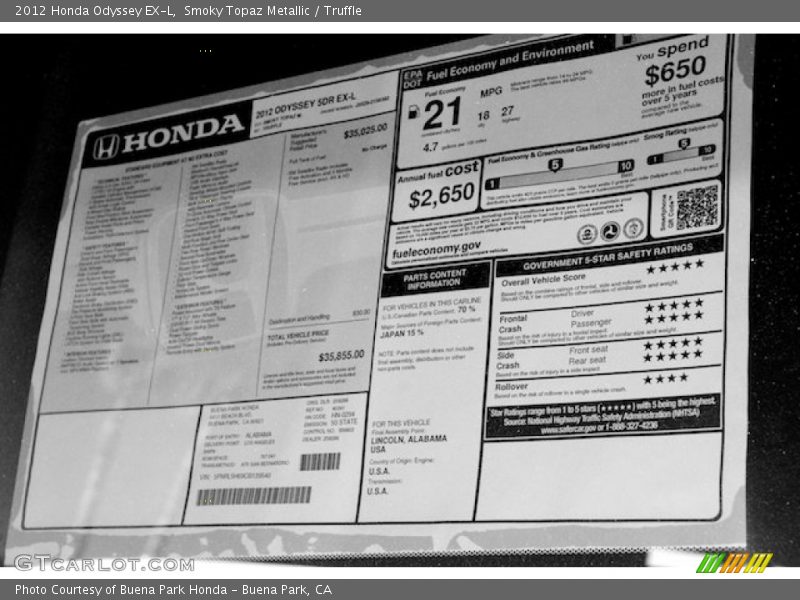The width and height of the screenshot is (800, 600).
Task: Click the "$35,855.00" total price
Action: (x=341, y=356)
